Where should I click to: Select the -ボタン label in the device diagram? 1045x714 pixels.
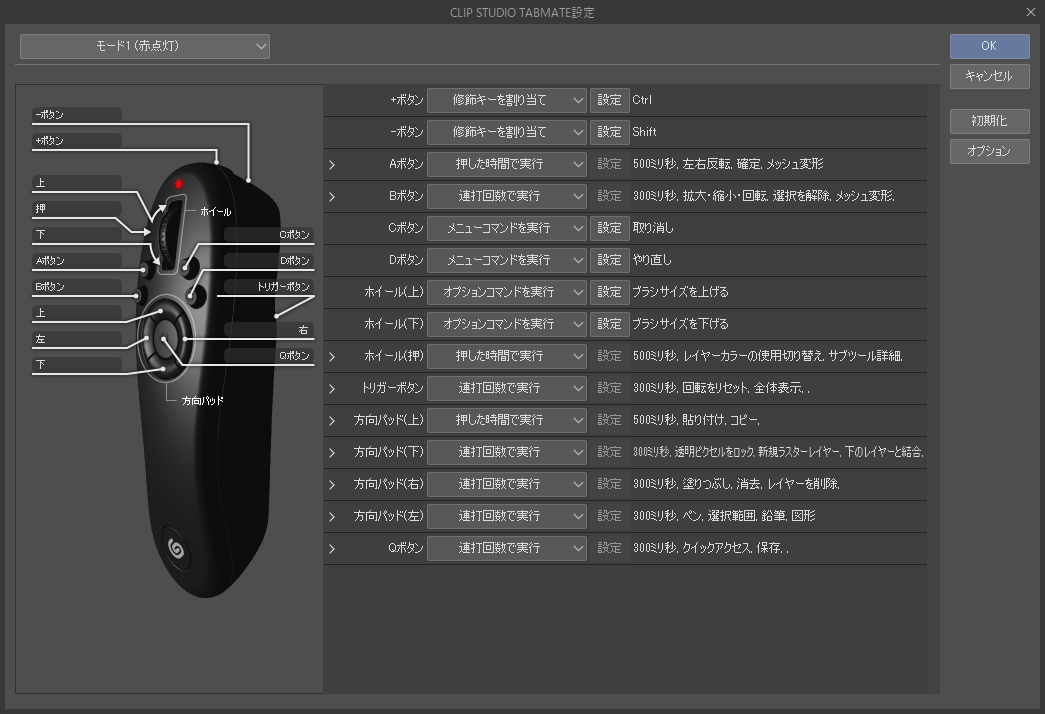click(x=77, y=115)
